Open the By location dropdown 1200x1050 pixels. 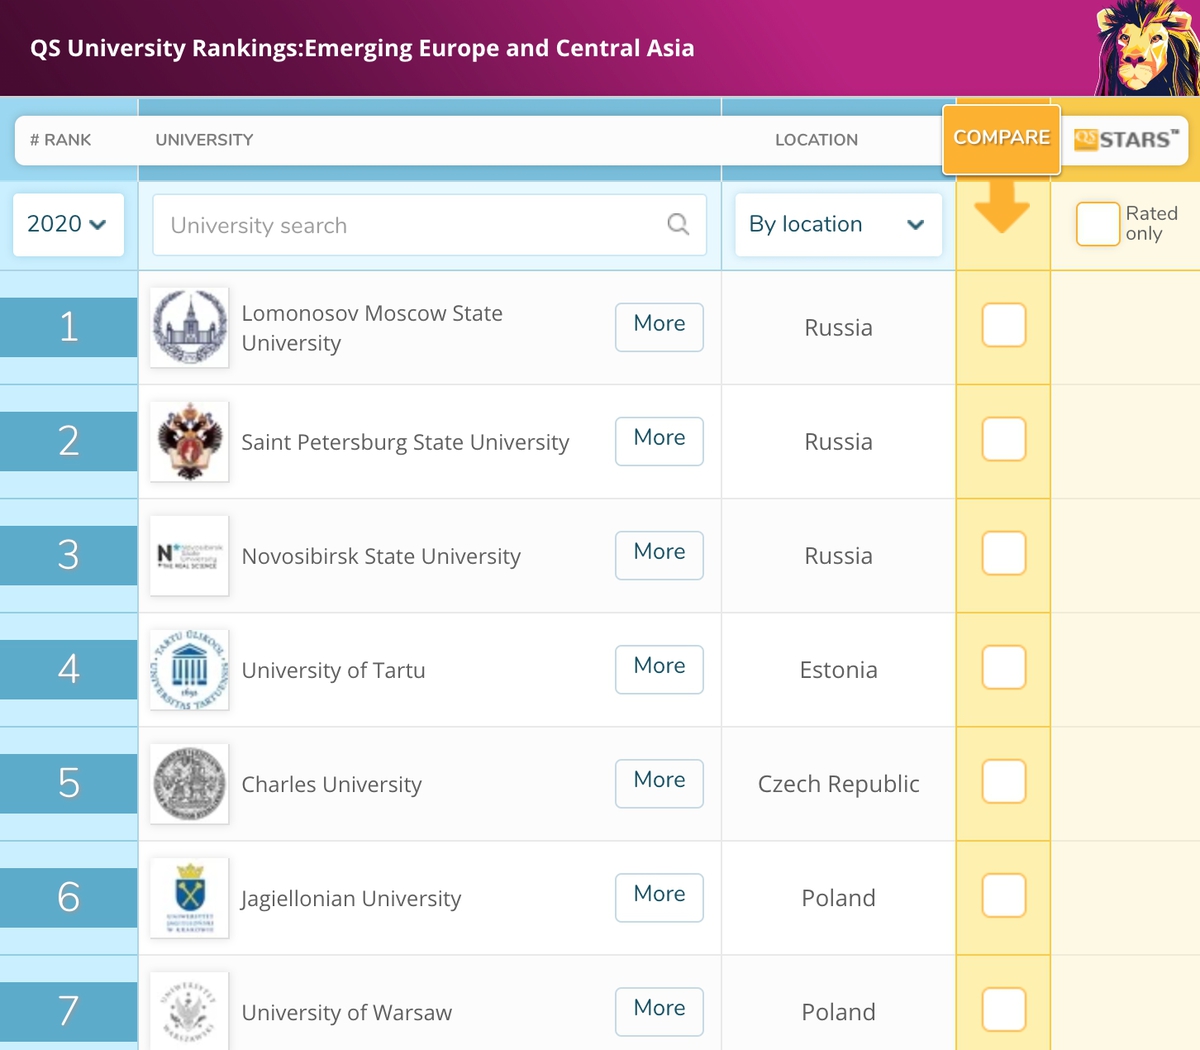tap(838, 224)
